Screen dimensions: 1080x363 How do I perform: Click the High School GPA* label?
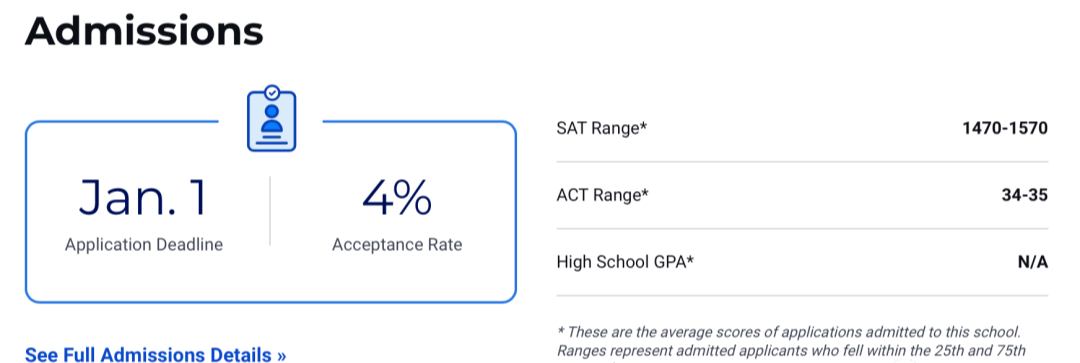tap(625, 262)
